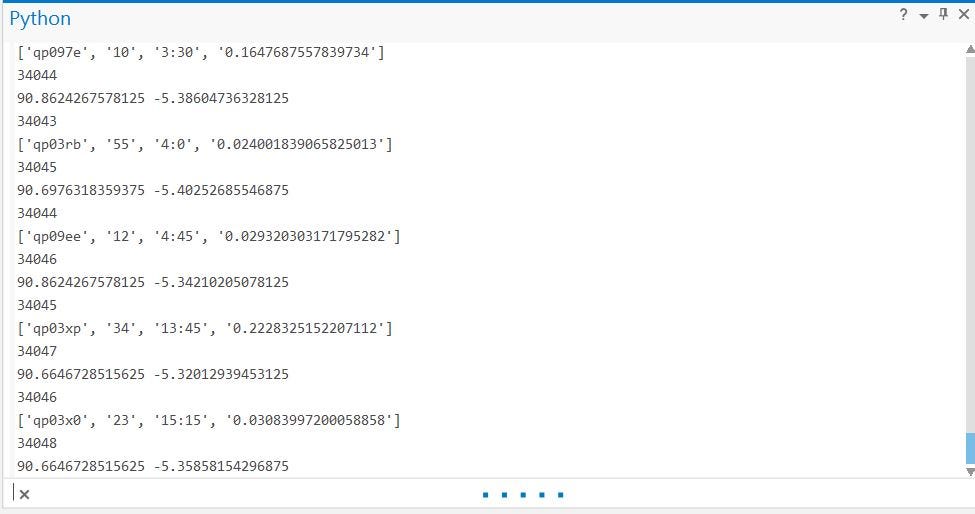Click the scrollbar up arrow
Viewport: 975px width, 514px height.
pyautogui.click(x=970, y=49)
